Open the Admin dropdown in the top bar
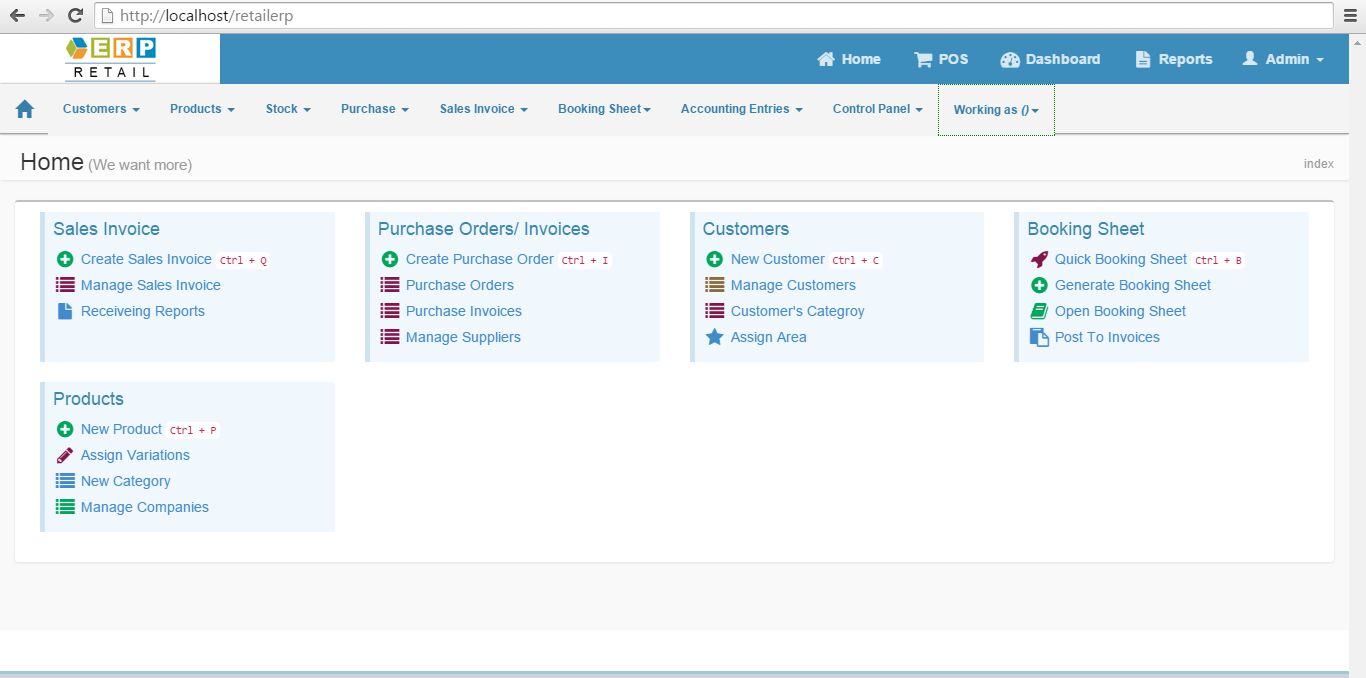 coord(1284,59)
